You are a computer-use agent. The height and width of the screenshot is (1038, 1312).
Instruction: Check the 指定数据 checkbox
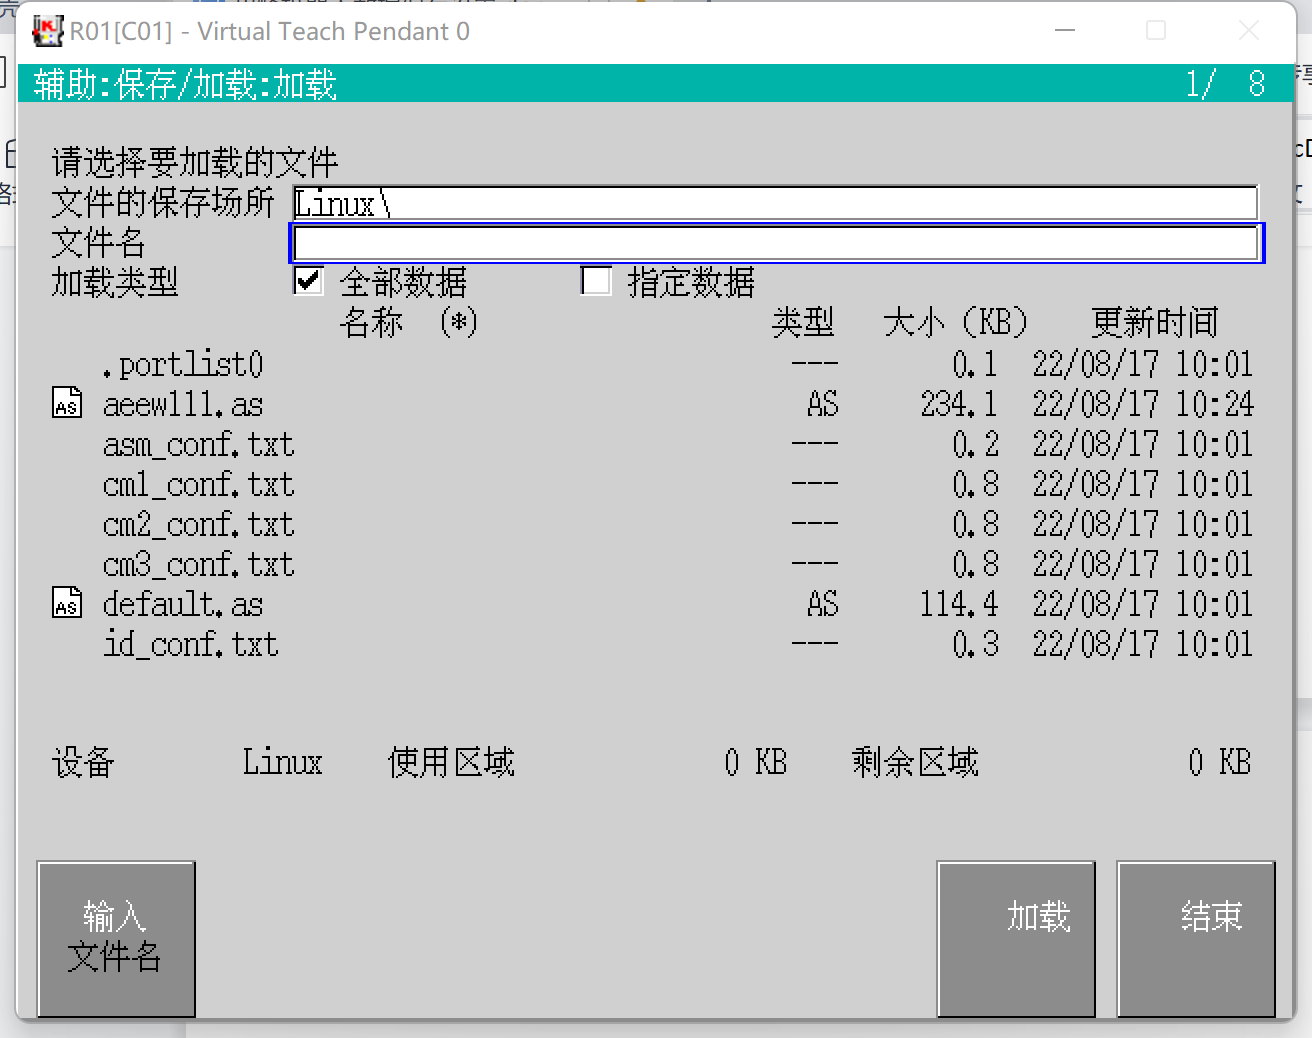click(x=596, y=281)
